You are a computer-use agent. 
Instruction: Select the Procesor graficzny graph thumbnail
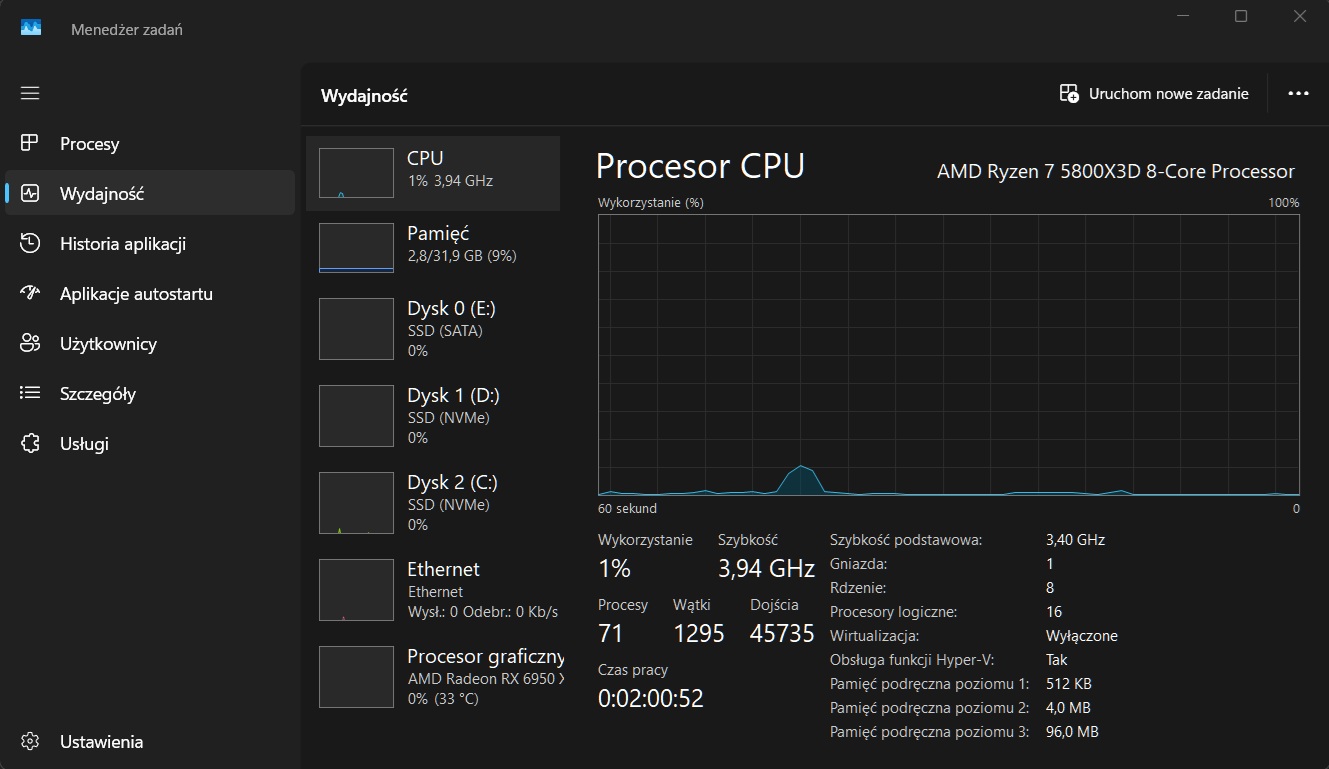point(356,677)
